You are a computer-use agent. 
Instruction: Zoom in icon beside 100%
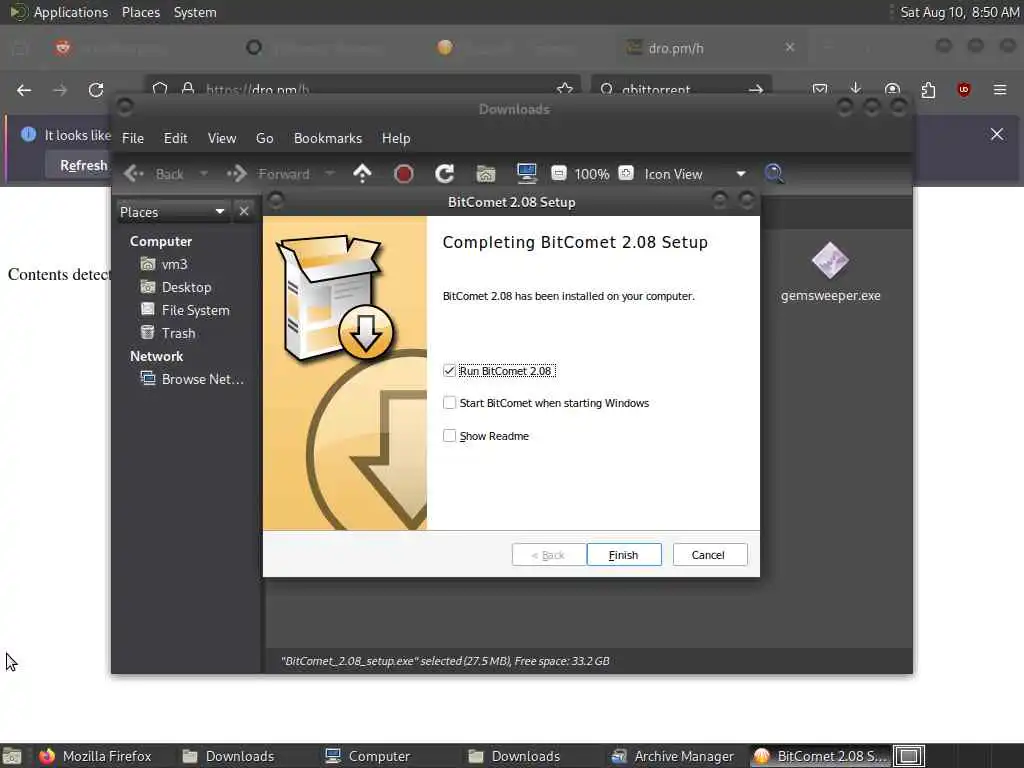tap(626, 173)
